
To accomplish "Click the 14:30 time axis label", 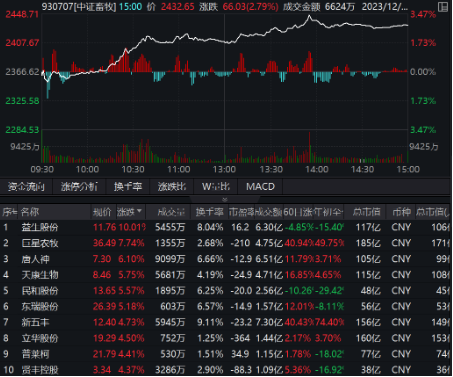I will (362, 169).
